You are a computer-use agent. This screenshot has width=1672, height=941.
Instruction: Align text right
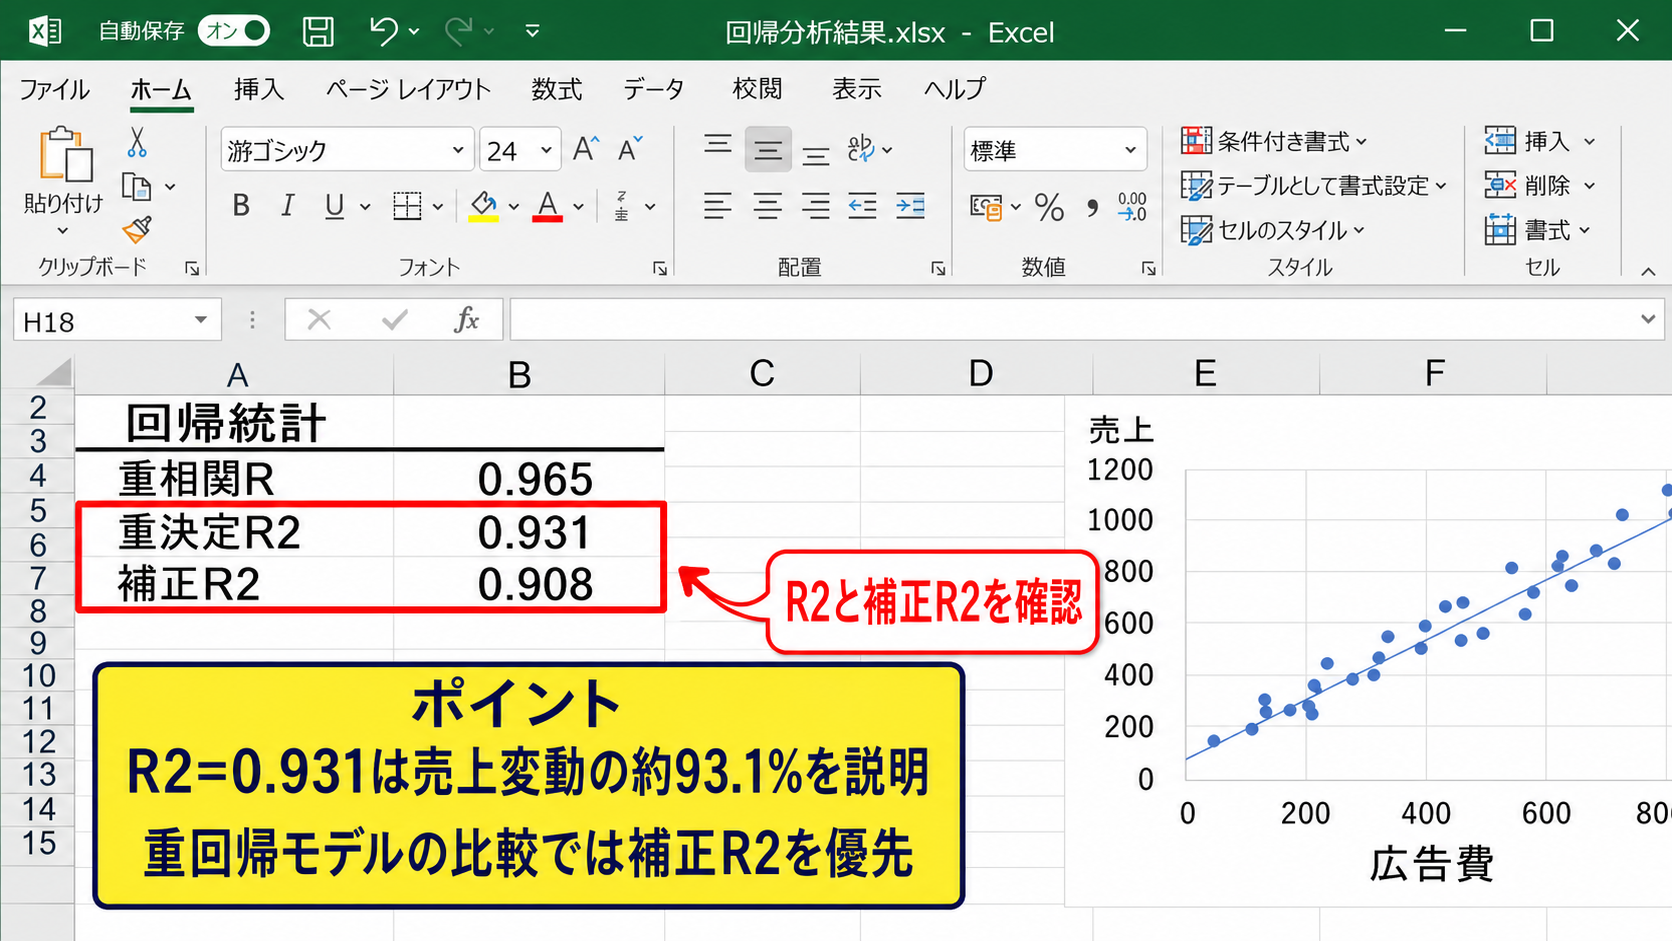click(x=816, y=206)
